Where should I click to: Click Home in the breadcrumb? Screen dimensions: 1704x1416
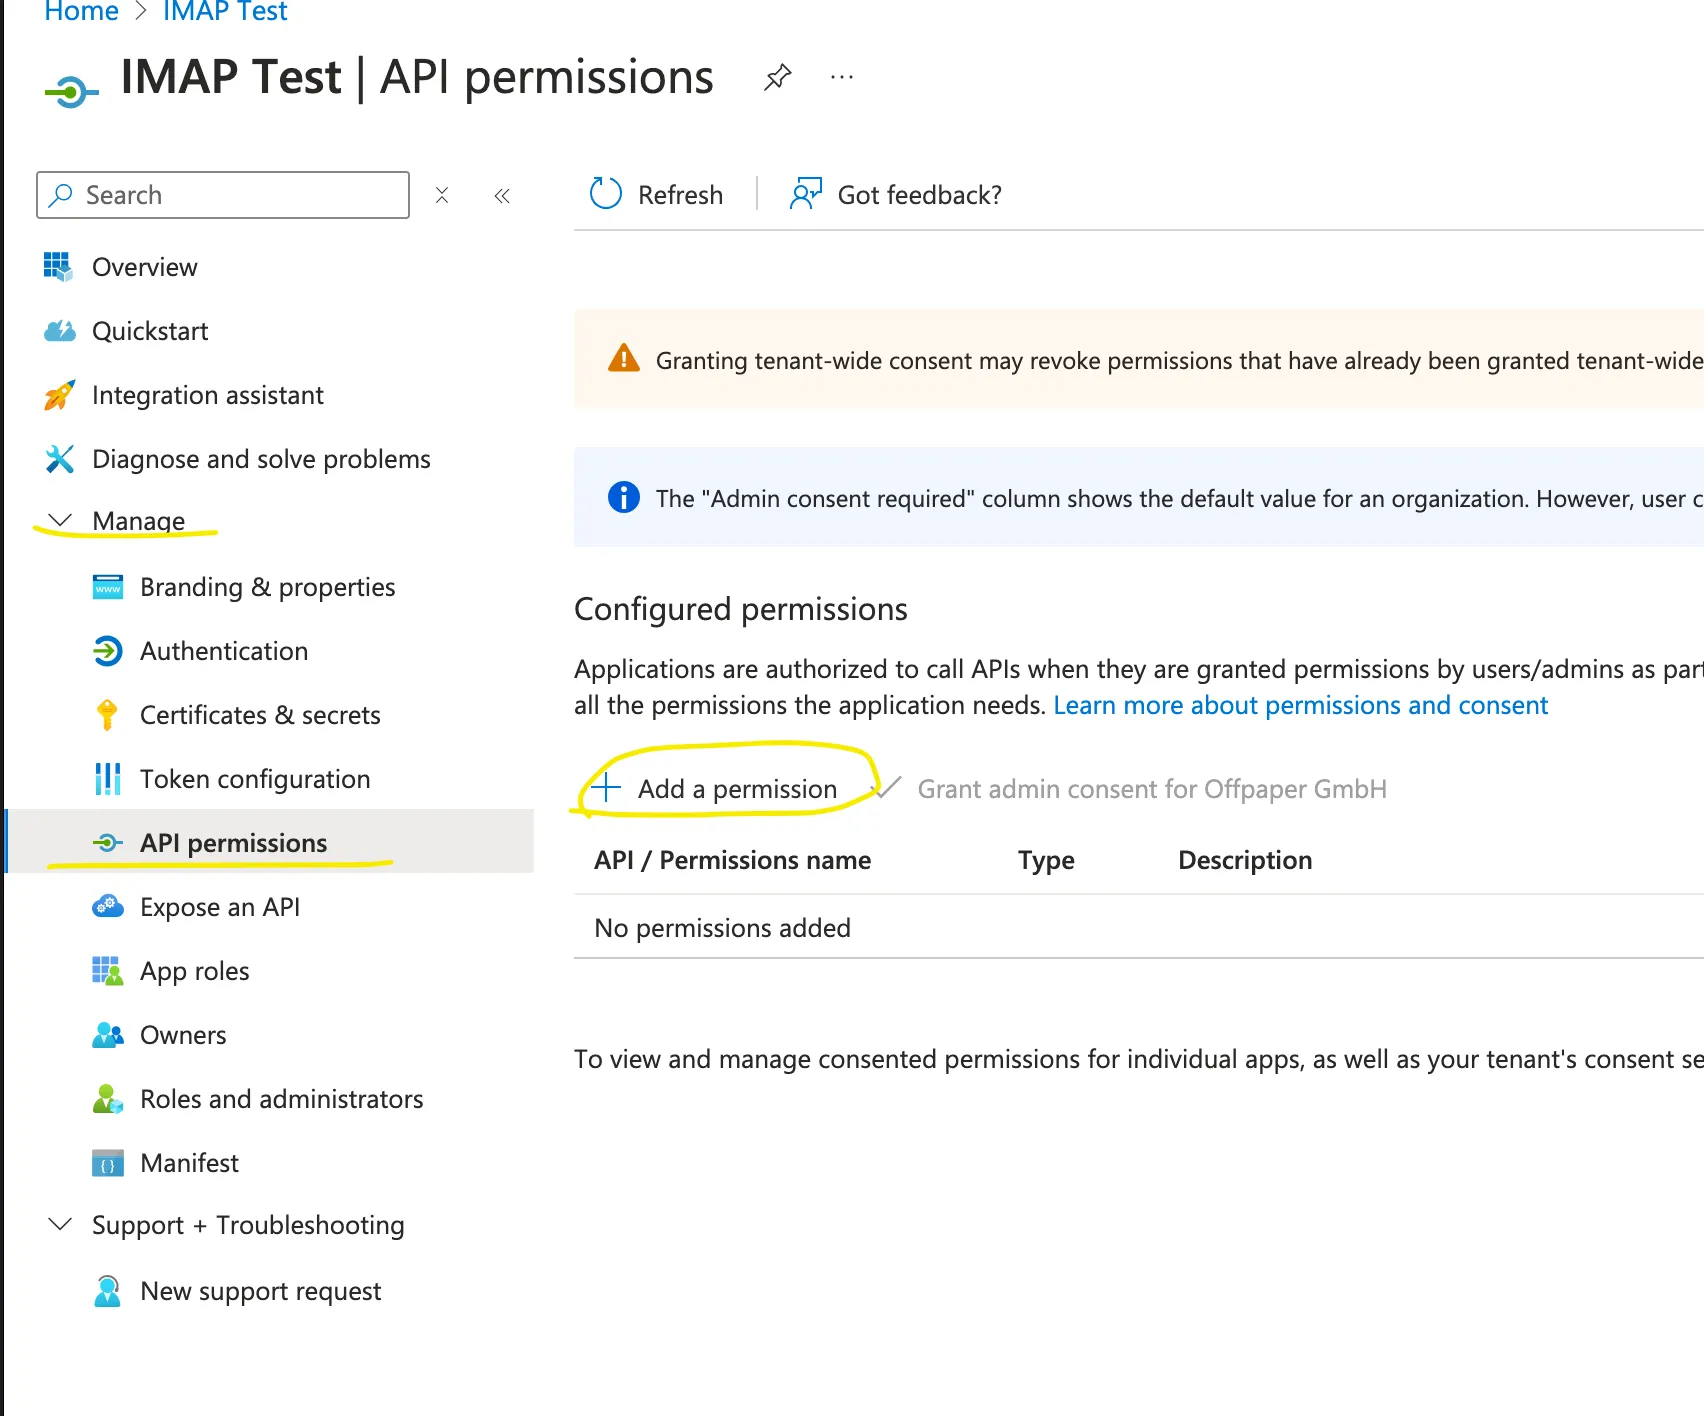click(81, 12)
